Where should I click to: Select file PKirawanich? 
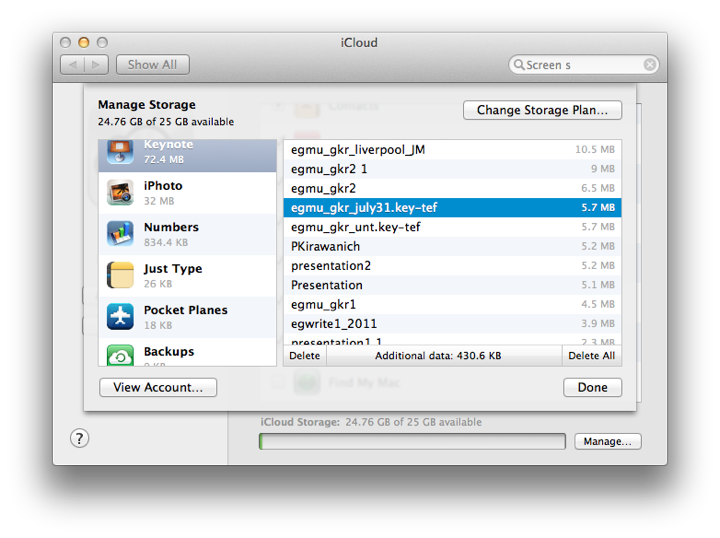[452, 246]
